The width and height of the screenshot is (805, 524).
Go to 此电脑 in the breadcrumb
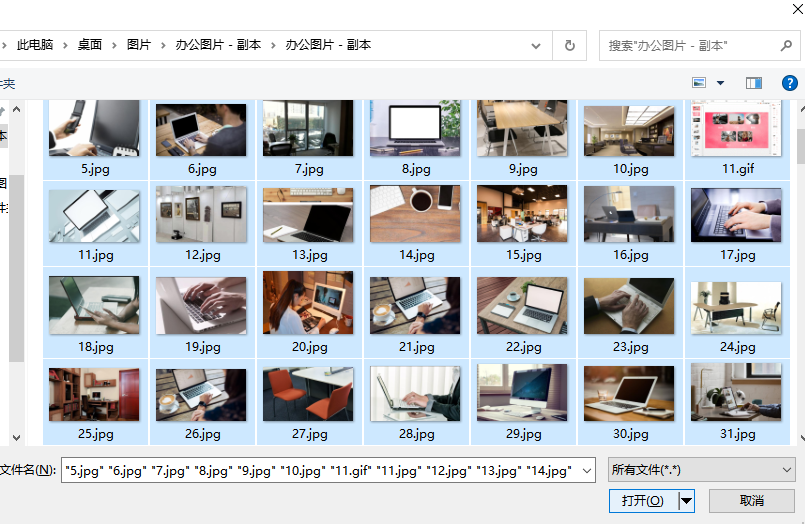click(x=35, y=45)
